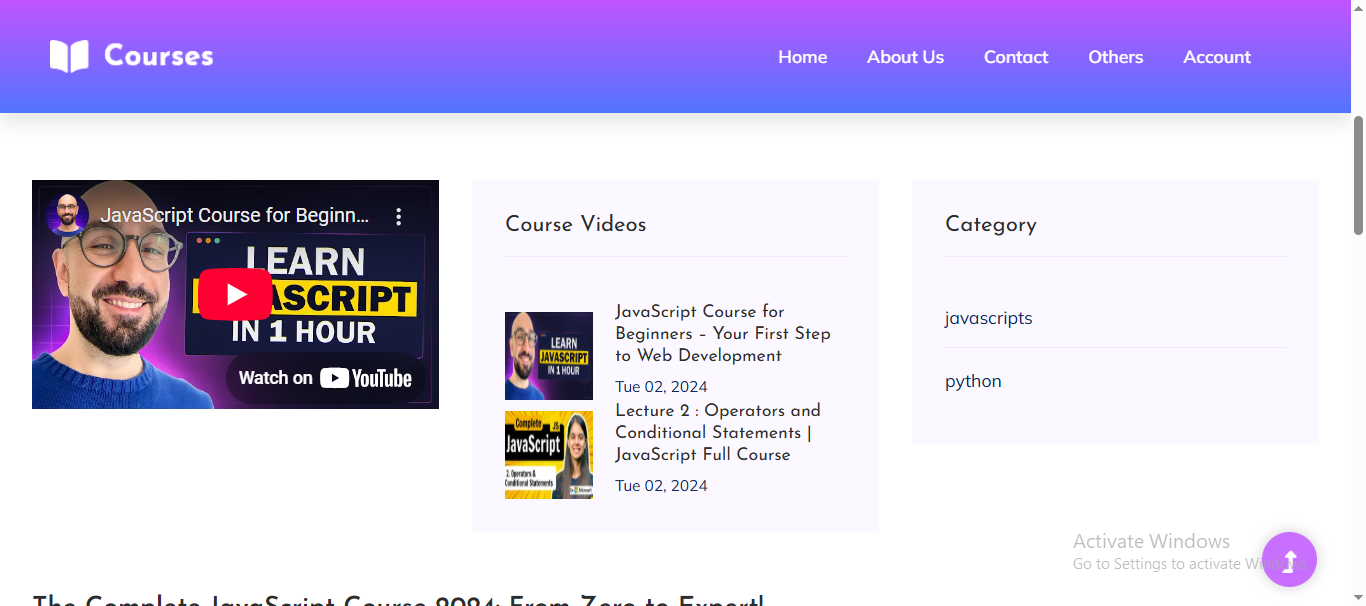Click the book logo icon
Viewport: 1366px width, 606px height.
click(x=69, y=56)
